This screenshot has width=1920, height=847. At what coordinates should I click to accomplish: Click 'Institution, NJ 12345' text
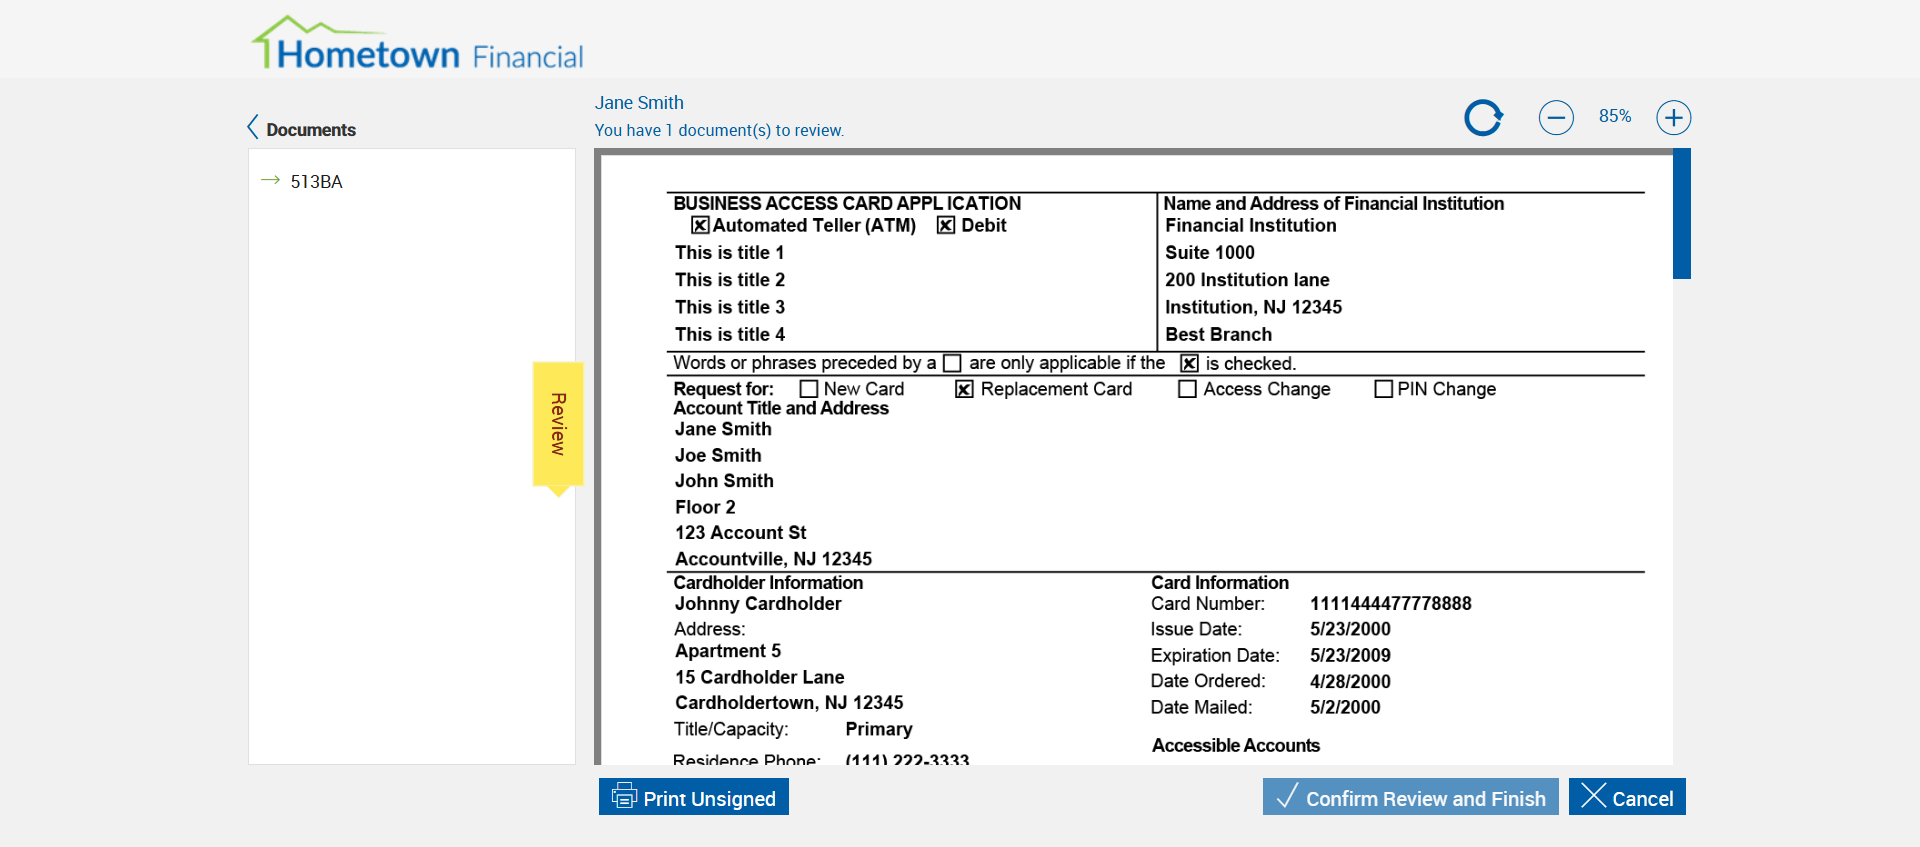(1253, 307)
